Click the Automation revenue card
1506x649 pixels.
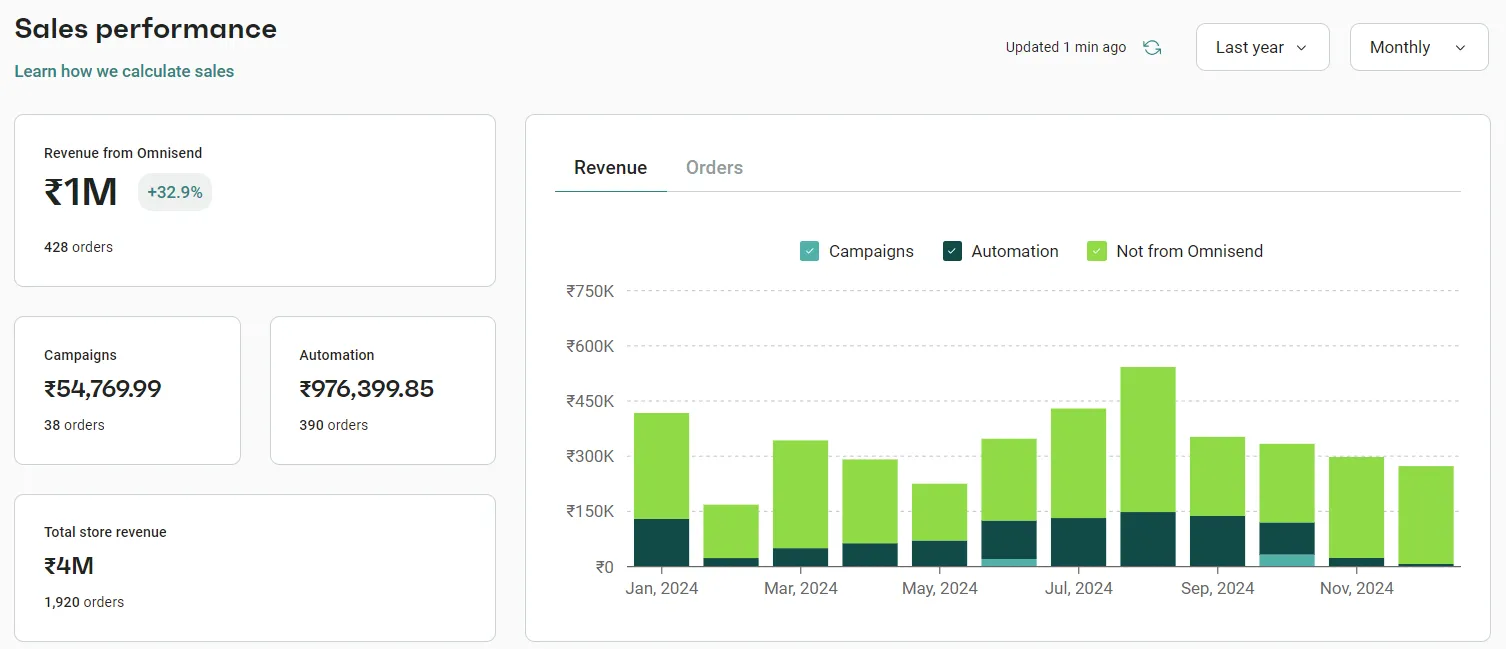coord(382,390)
